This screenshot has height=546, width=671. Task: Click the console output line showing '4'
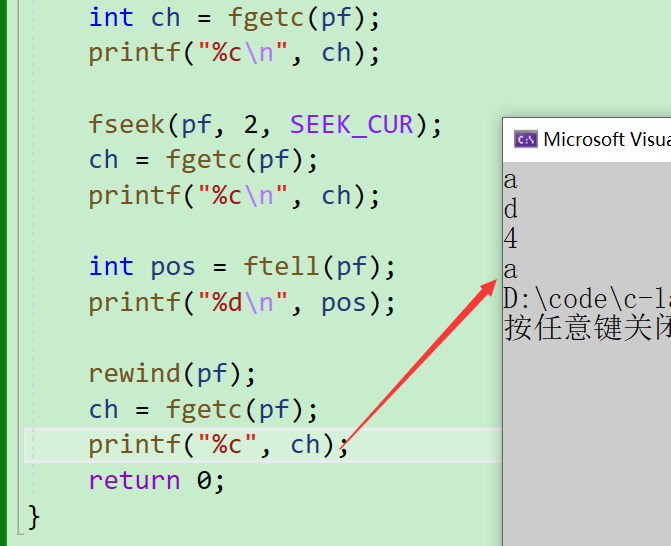tap(511, 238)
